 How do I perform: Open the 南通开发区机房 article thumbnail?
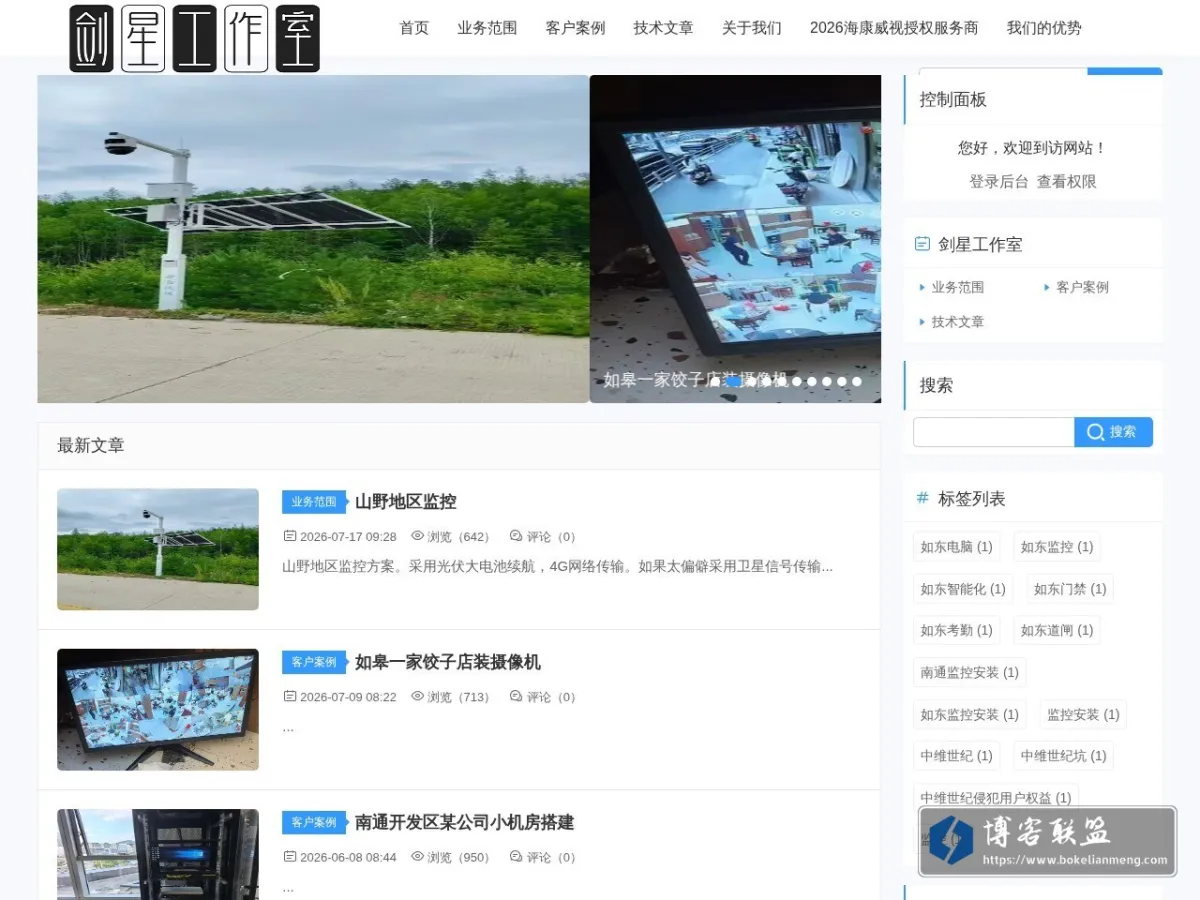click(x=158, y=854)
